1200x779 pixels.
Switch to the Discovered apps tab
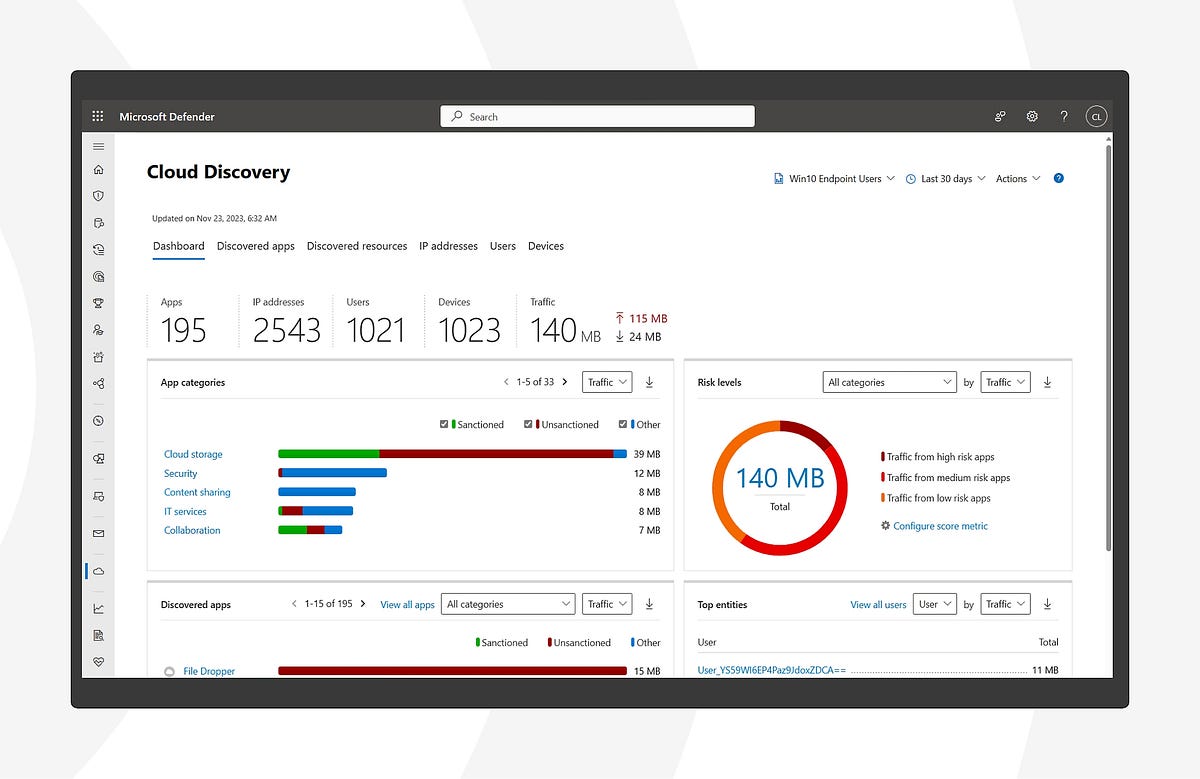[255, 246]
